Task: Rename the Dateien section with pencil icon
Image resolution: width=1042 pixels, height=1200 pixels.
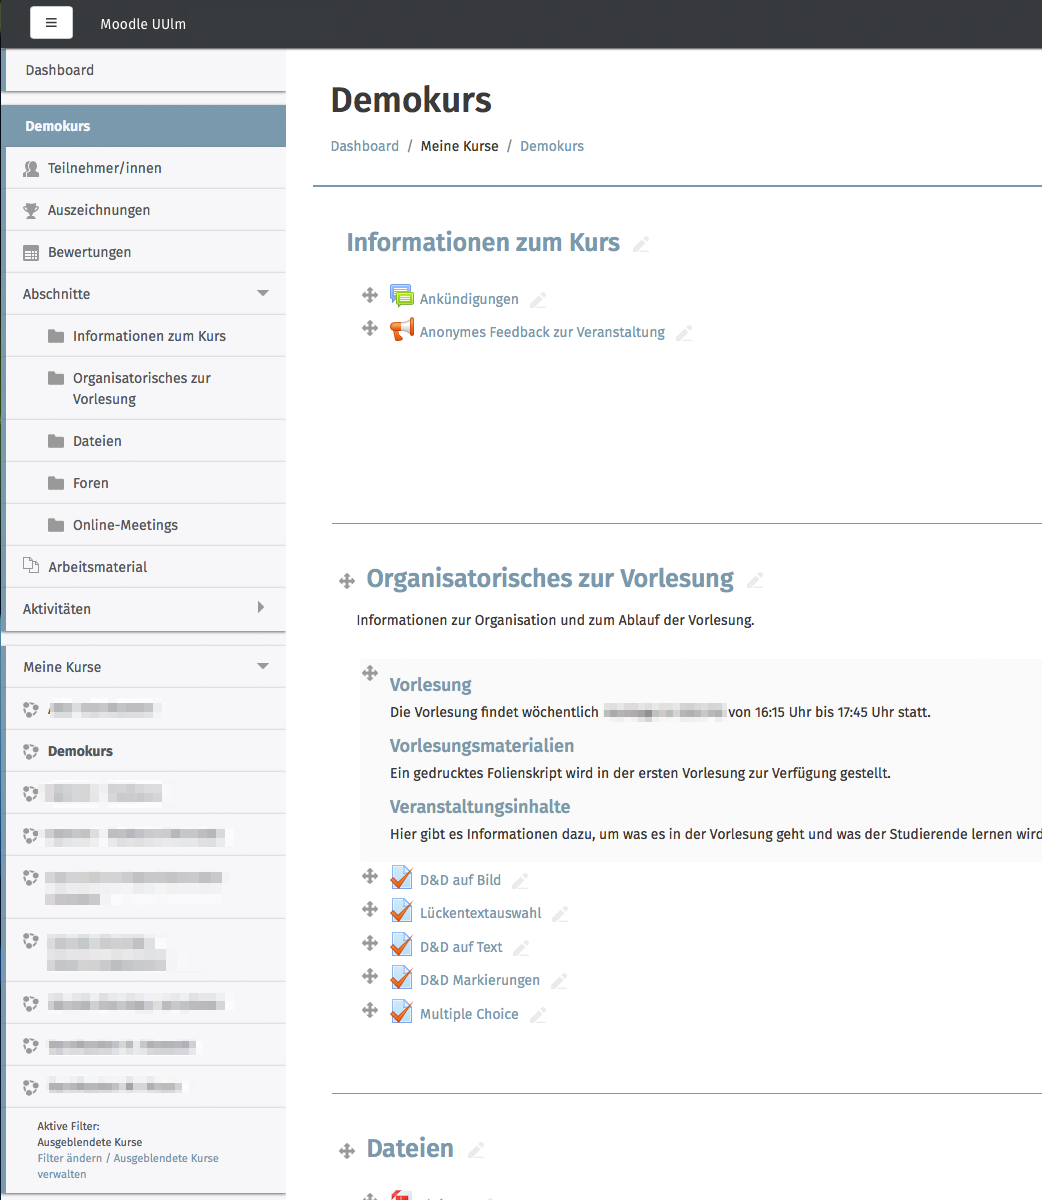Action: [x=476, y=1151]
